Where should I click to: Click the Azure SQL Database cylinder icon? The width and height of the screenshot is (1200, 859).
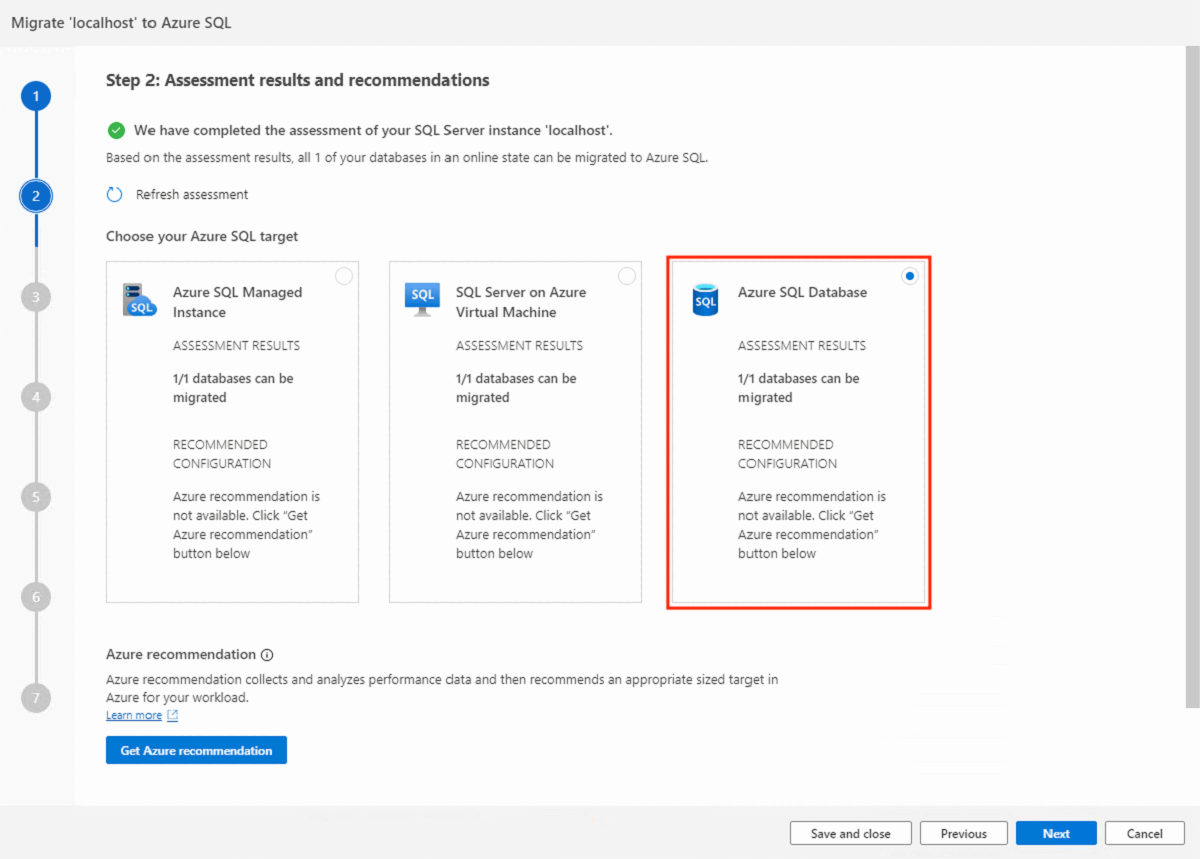(705, 299)
